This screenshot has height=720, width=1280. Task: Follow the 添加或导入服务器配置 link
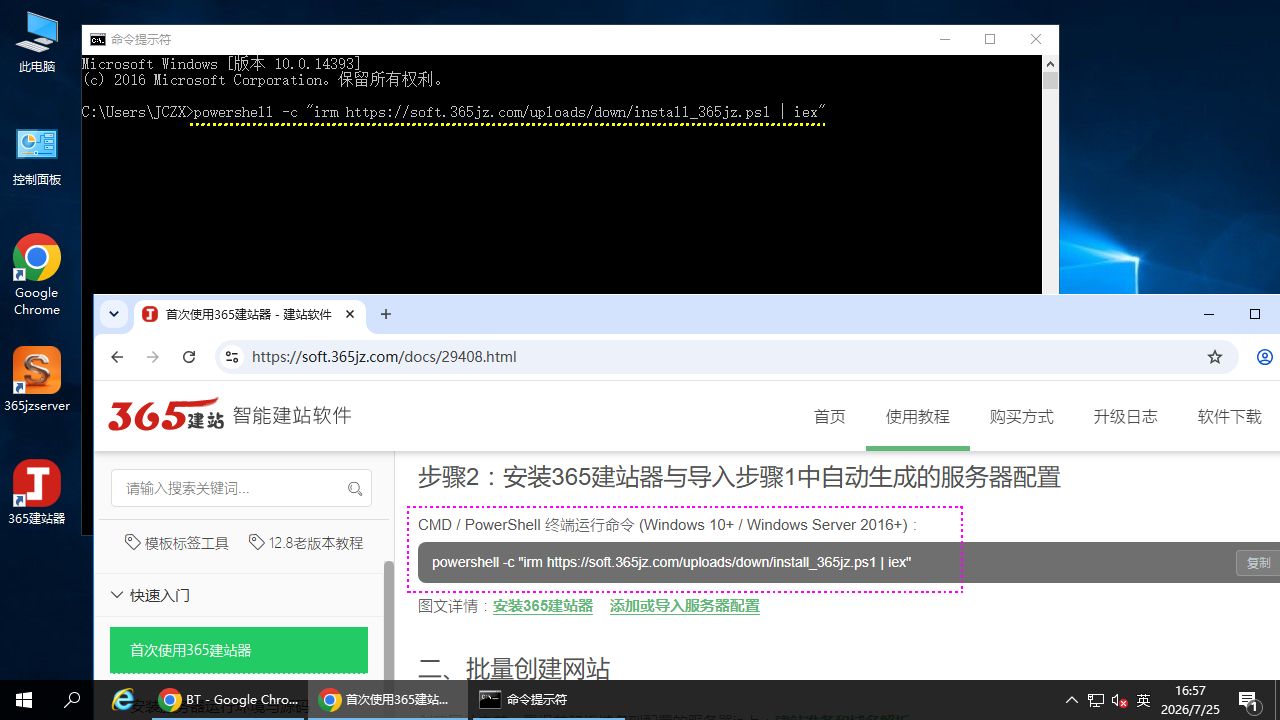(x=685, y=606)
